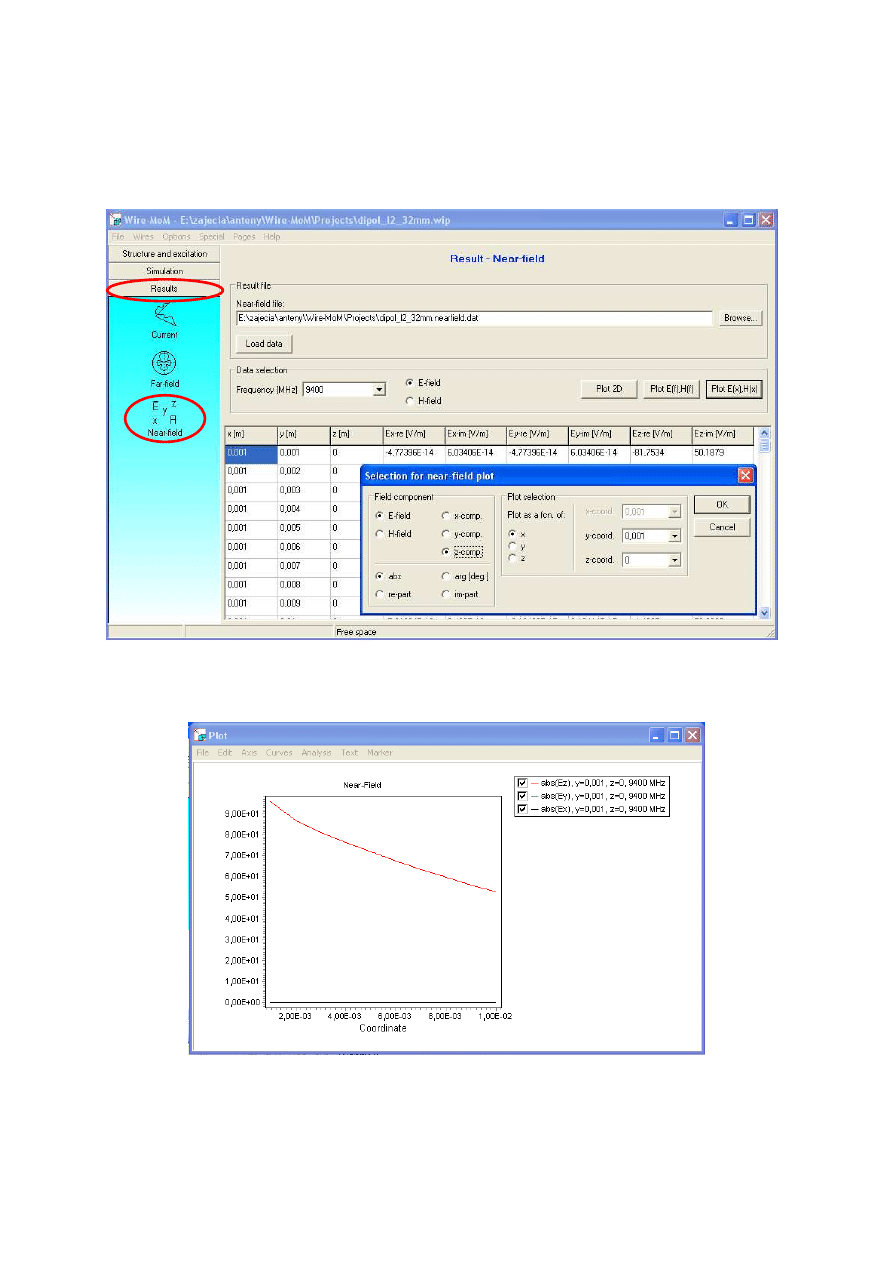893x1263 pixels.
Task: Click the Plot 2D button
Action: click(609, 389)
